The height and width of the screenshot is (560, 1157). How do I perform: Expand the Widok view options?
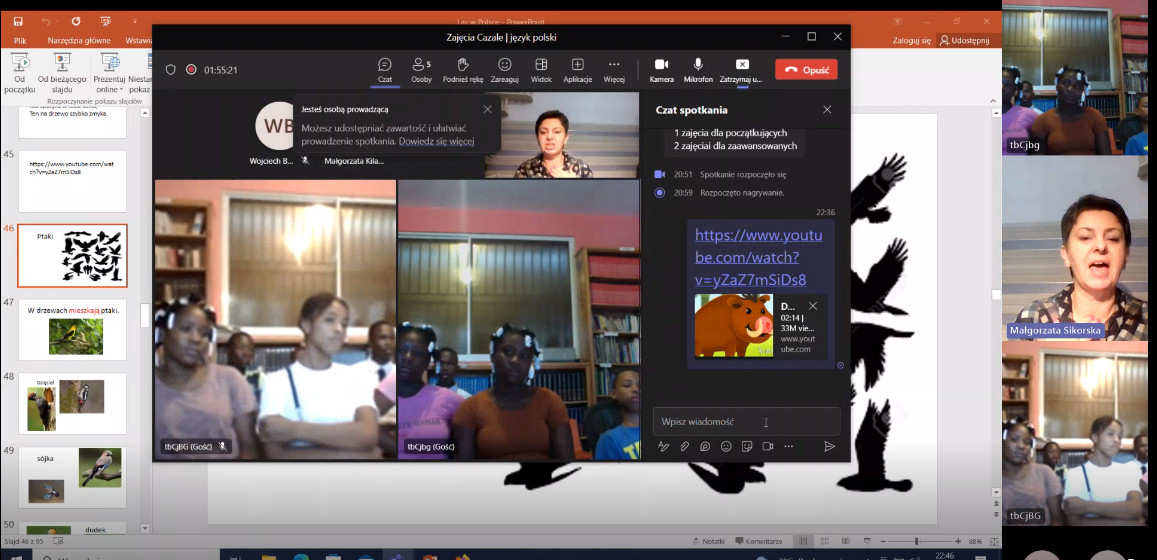[541, 69]
